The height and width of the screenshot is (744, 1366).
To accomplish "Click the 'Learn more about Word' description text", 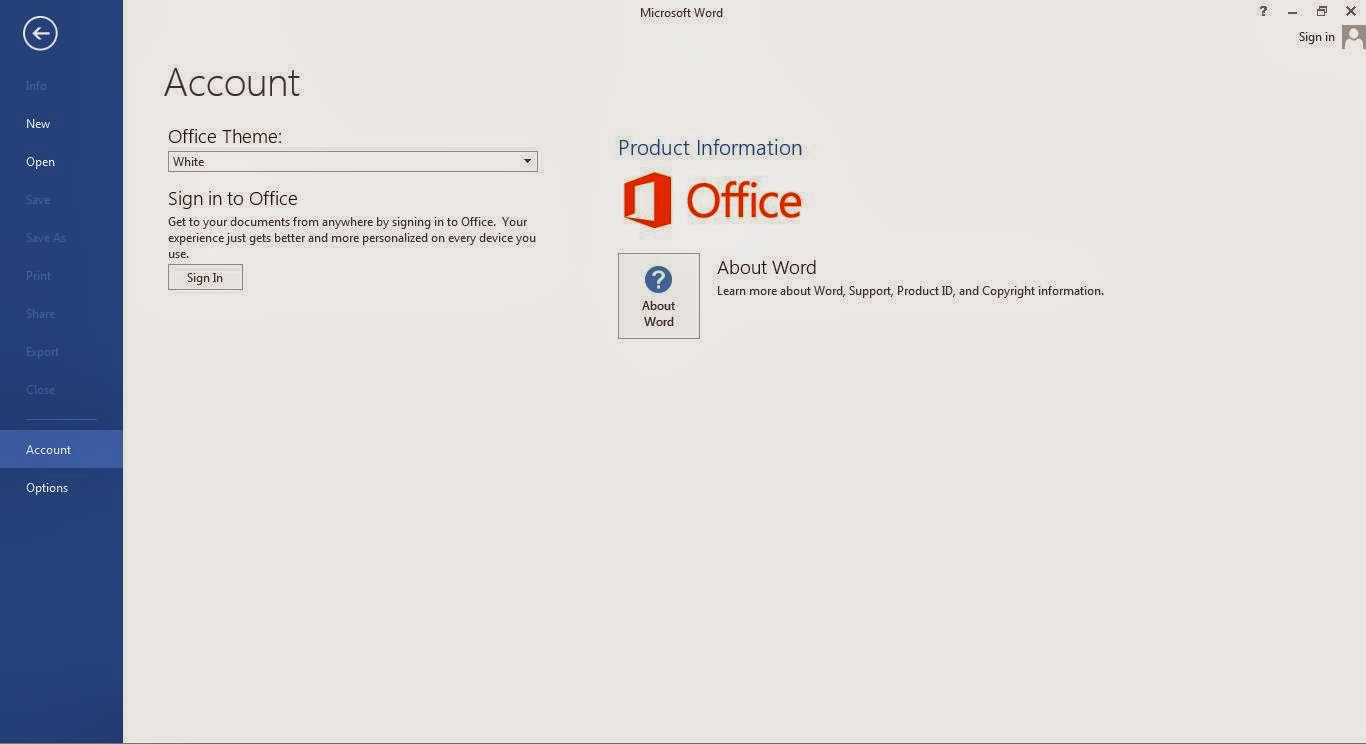I will click(910, 291).
